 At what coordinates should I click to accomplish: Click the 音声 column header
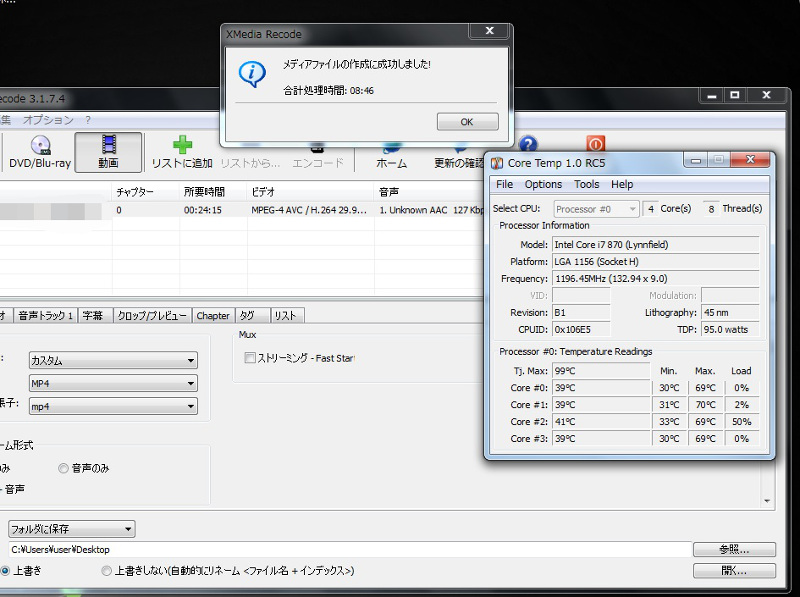(x=429, y=192)
